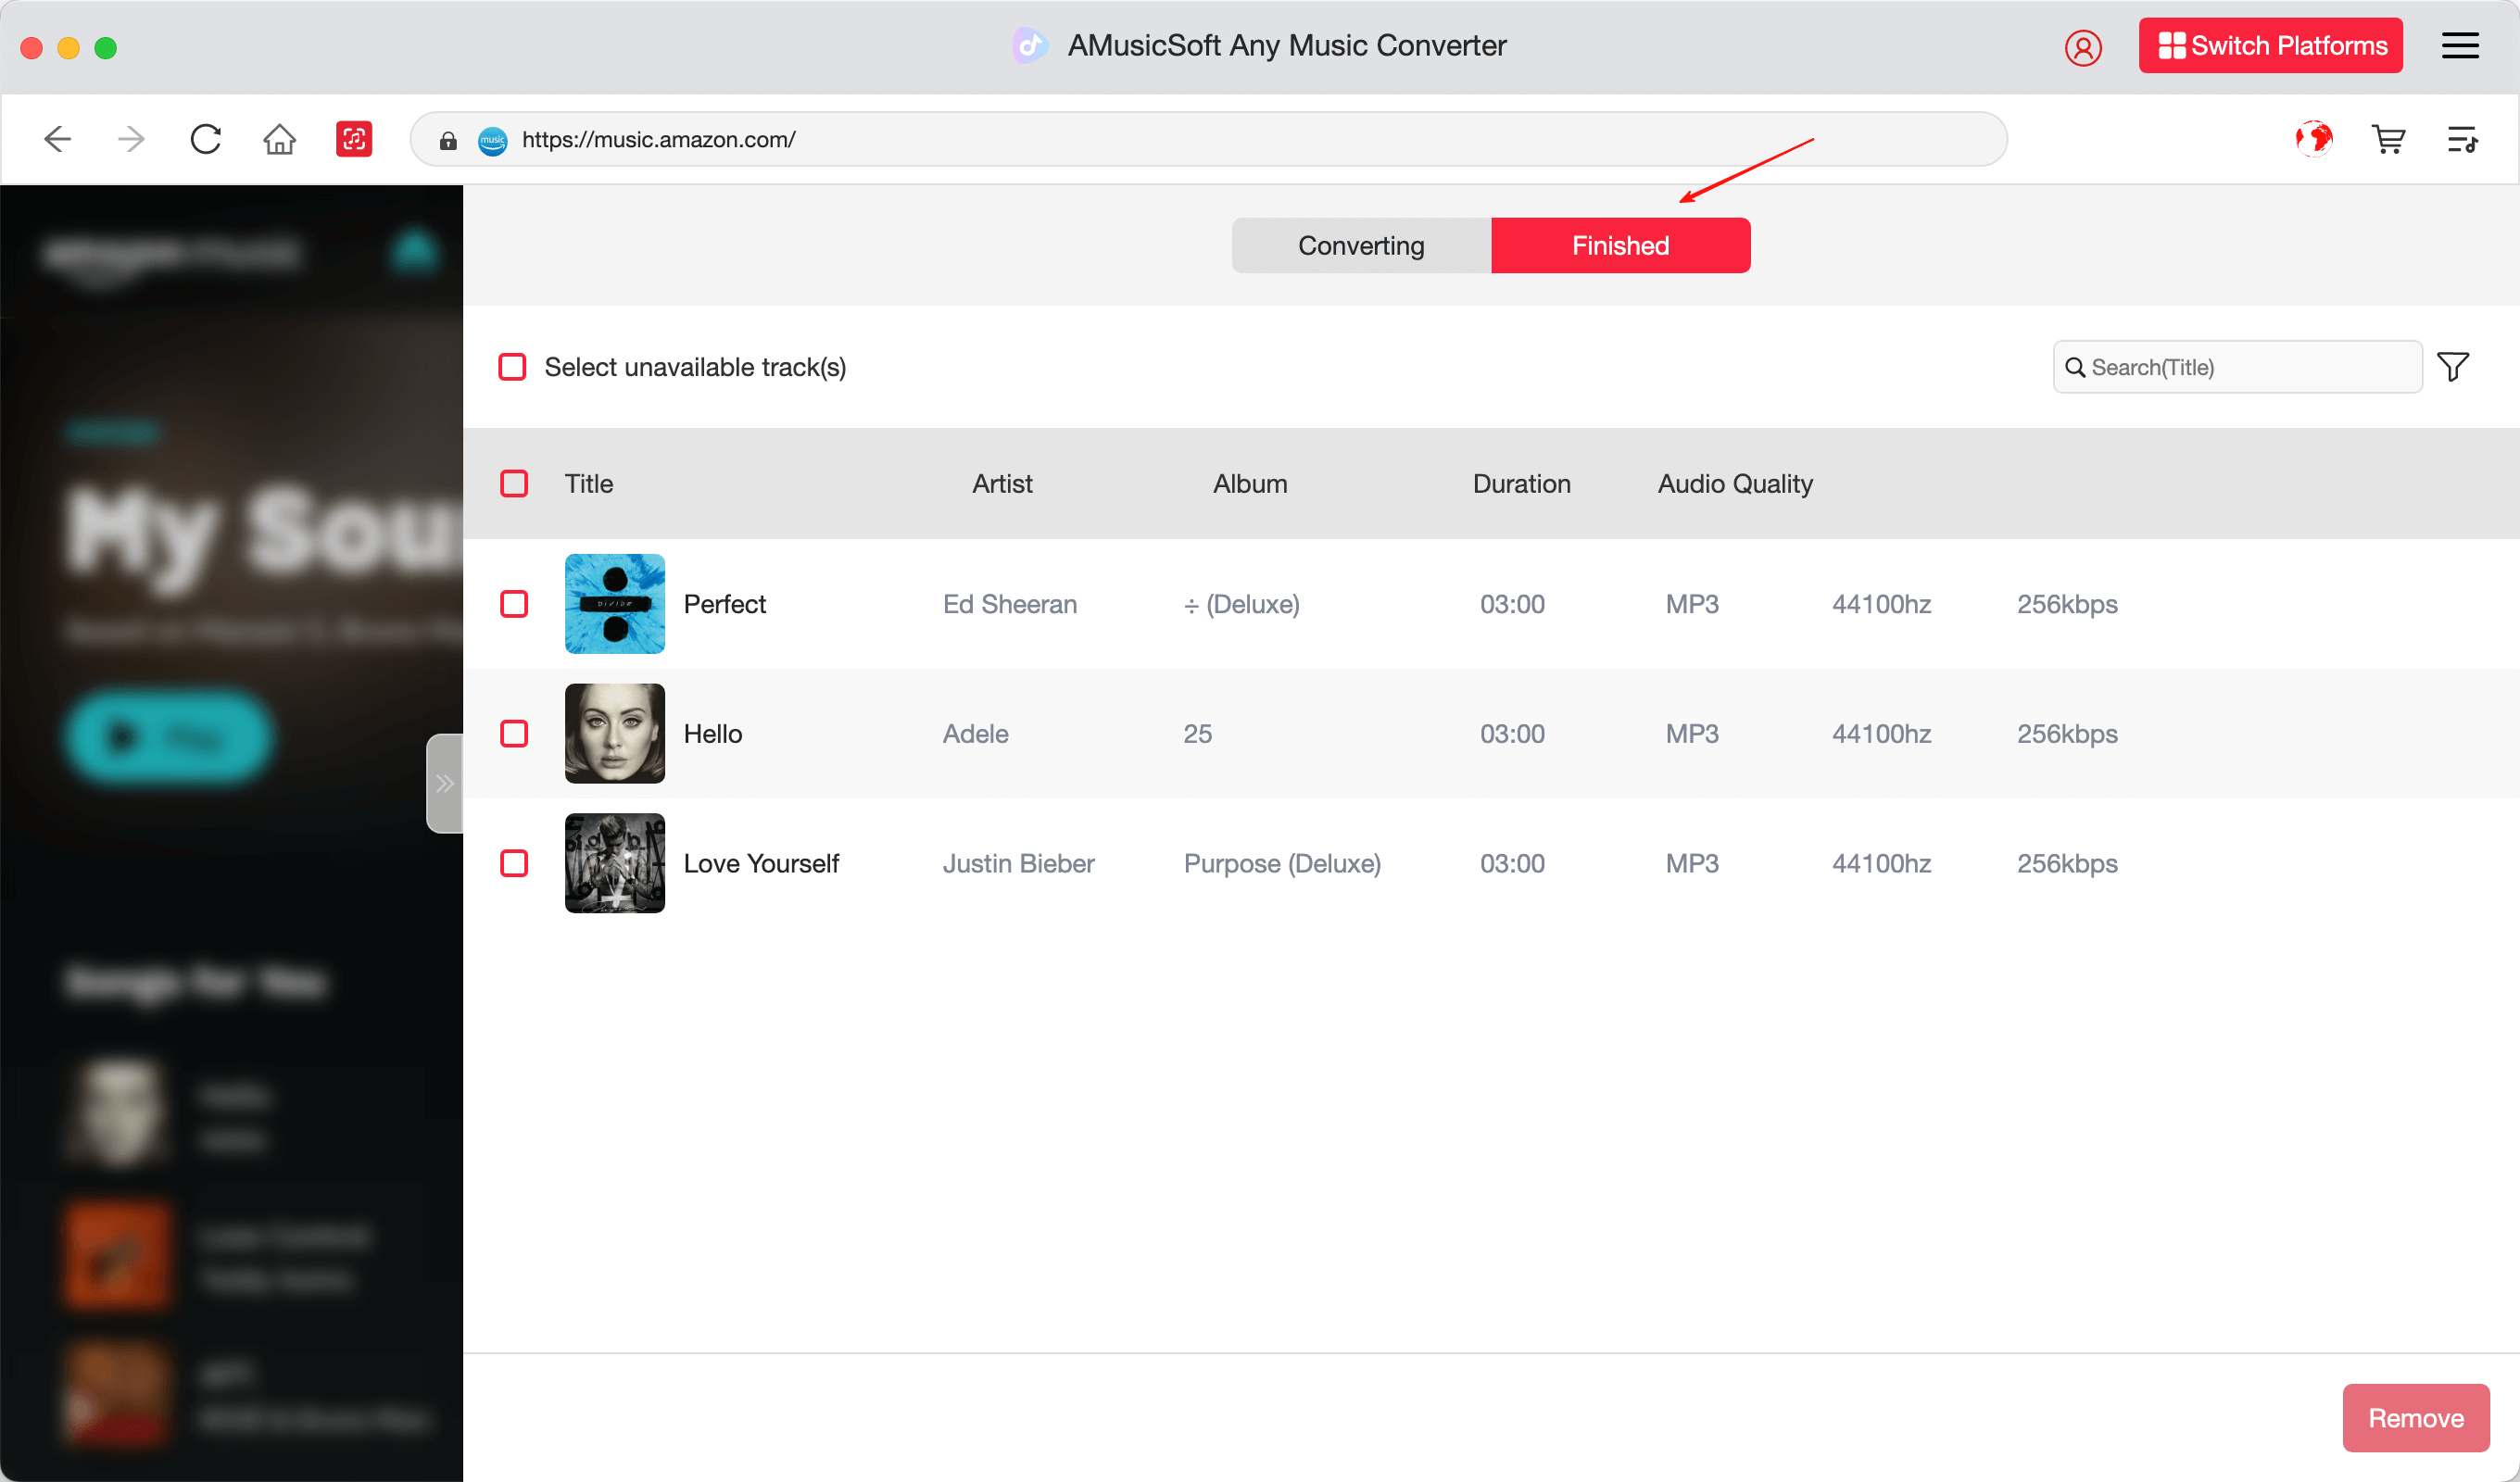Click the Search(Title) input field

pos(2237,367)
